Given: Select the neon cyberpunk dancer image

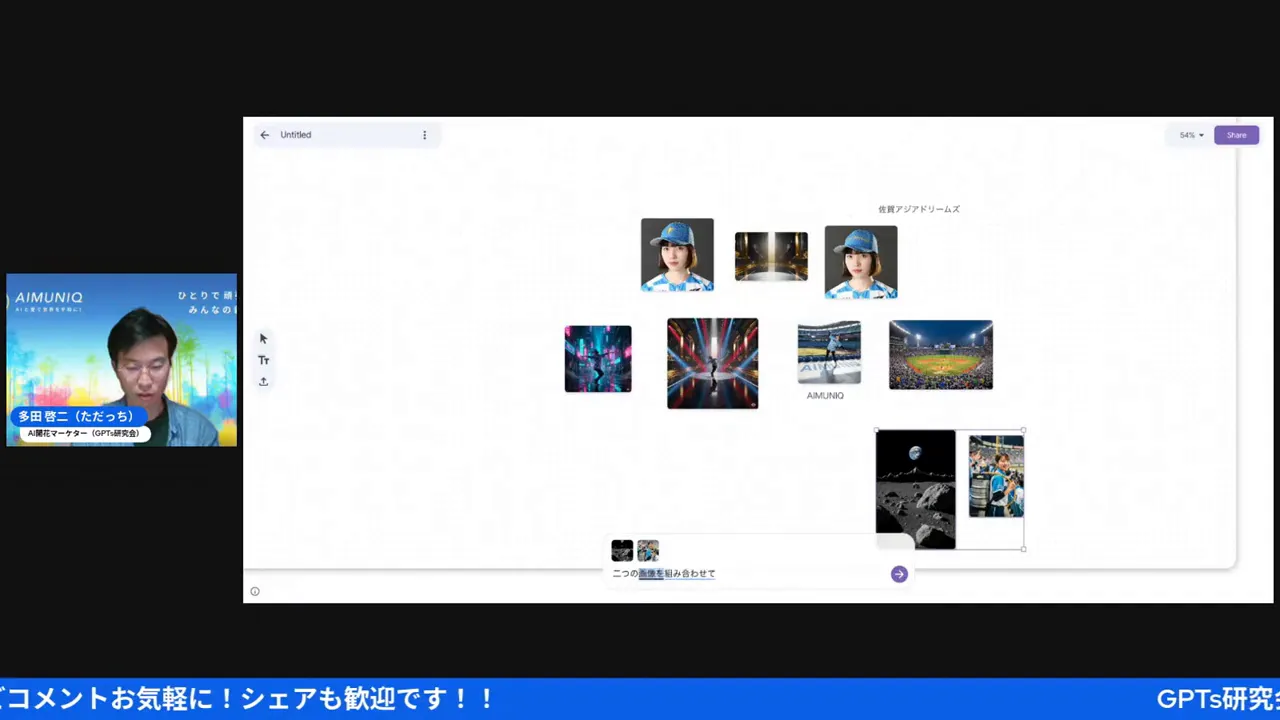Looking at the screenshot, I should click(598, 359).
